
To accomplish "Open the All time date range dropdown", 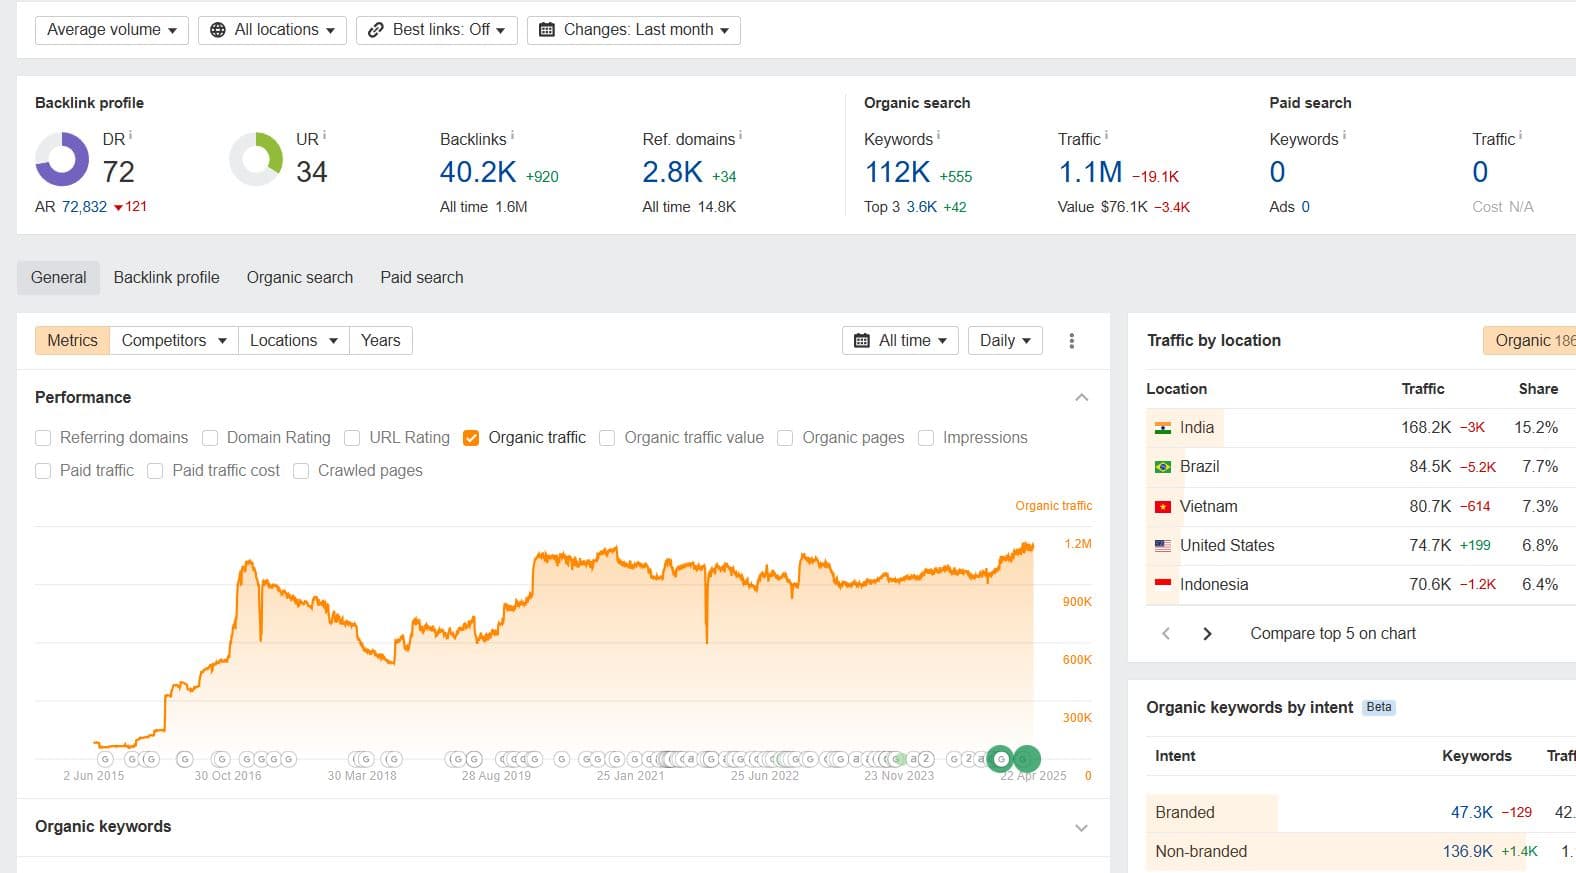I will click(900, 341).
